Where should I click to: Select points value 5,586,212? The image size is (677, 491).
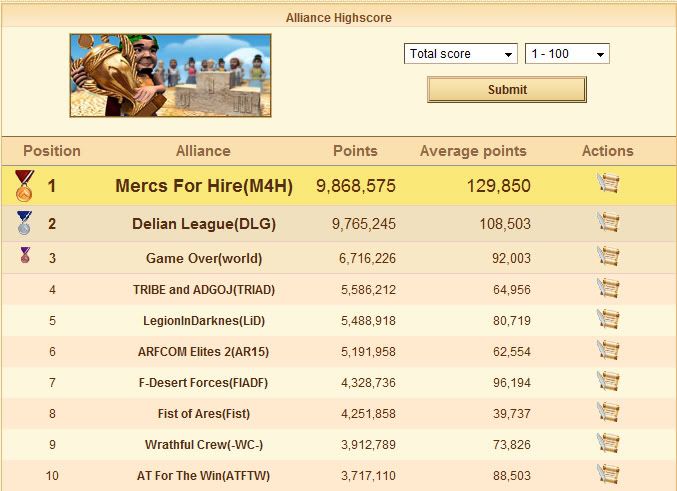click(368, 289)
